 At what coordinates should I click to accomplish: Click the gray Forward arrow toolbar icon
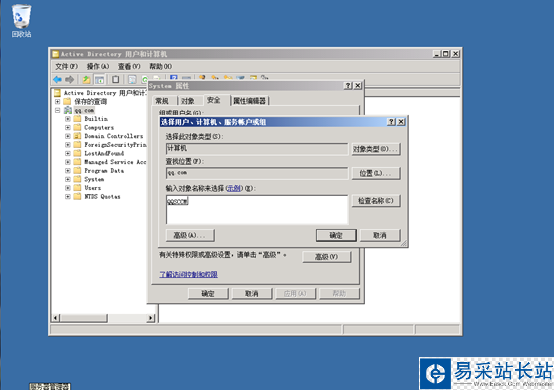70,79
